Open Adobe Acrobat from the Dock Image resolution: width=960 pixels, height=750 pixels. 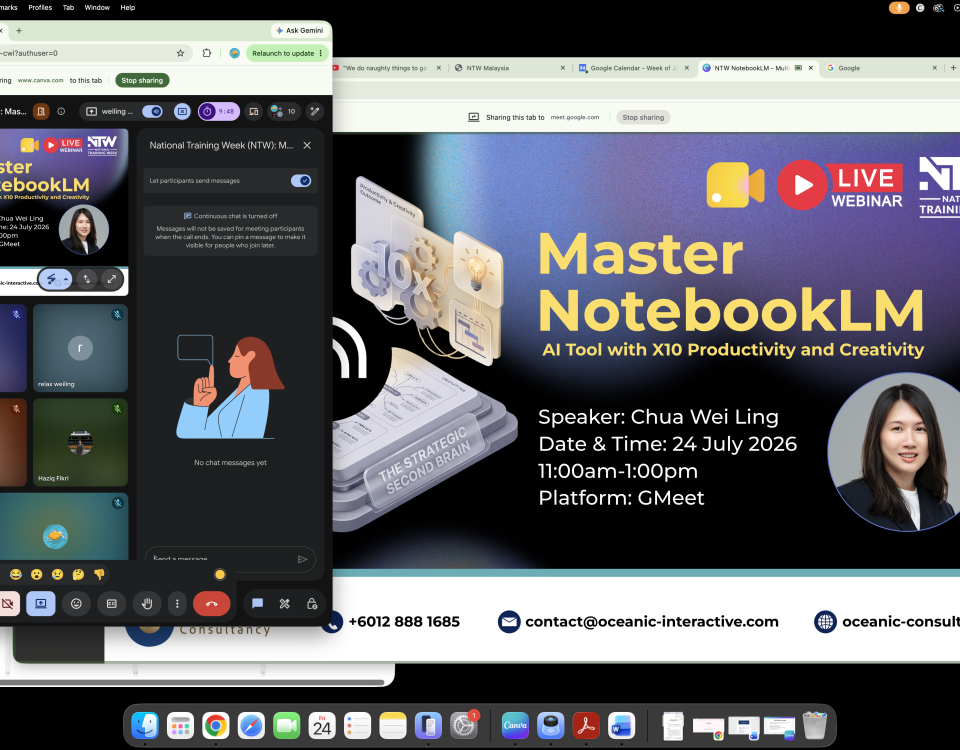(586, 726)
